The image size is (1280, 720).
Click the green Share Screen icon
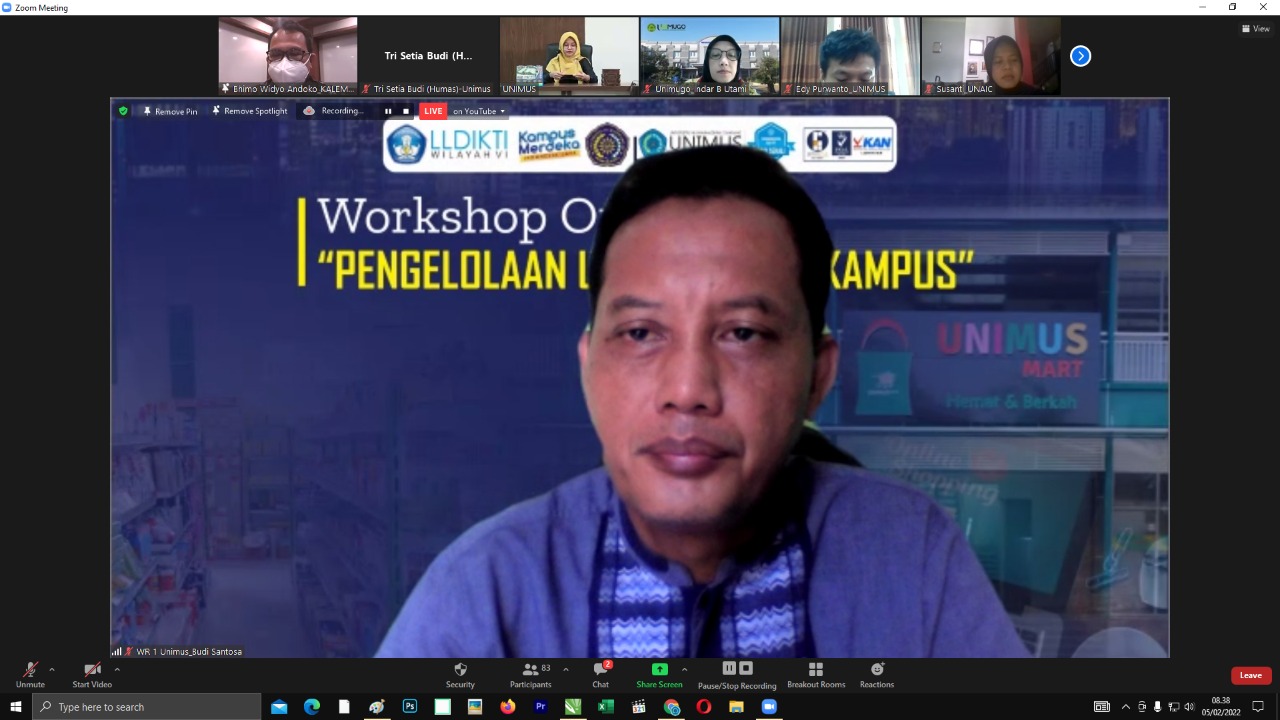point(659,669)
